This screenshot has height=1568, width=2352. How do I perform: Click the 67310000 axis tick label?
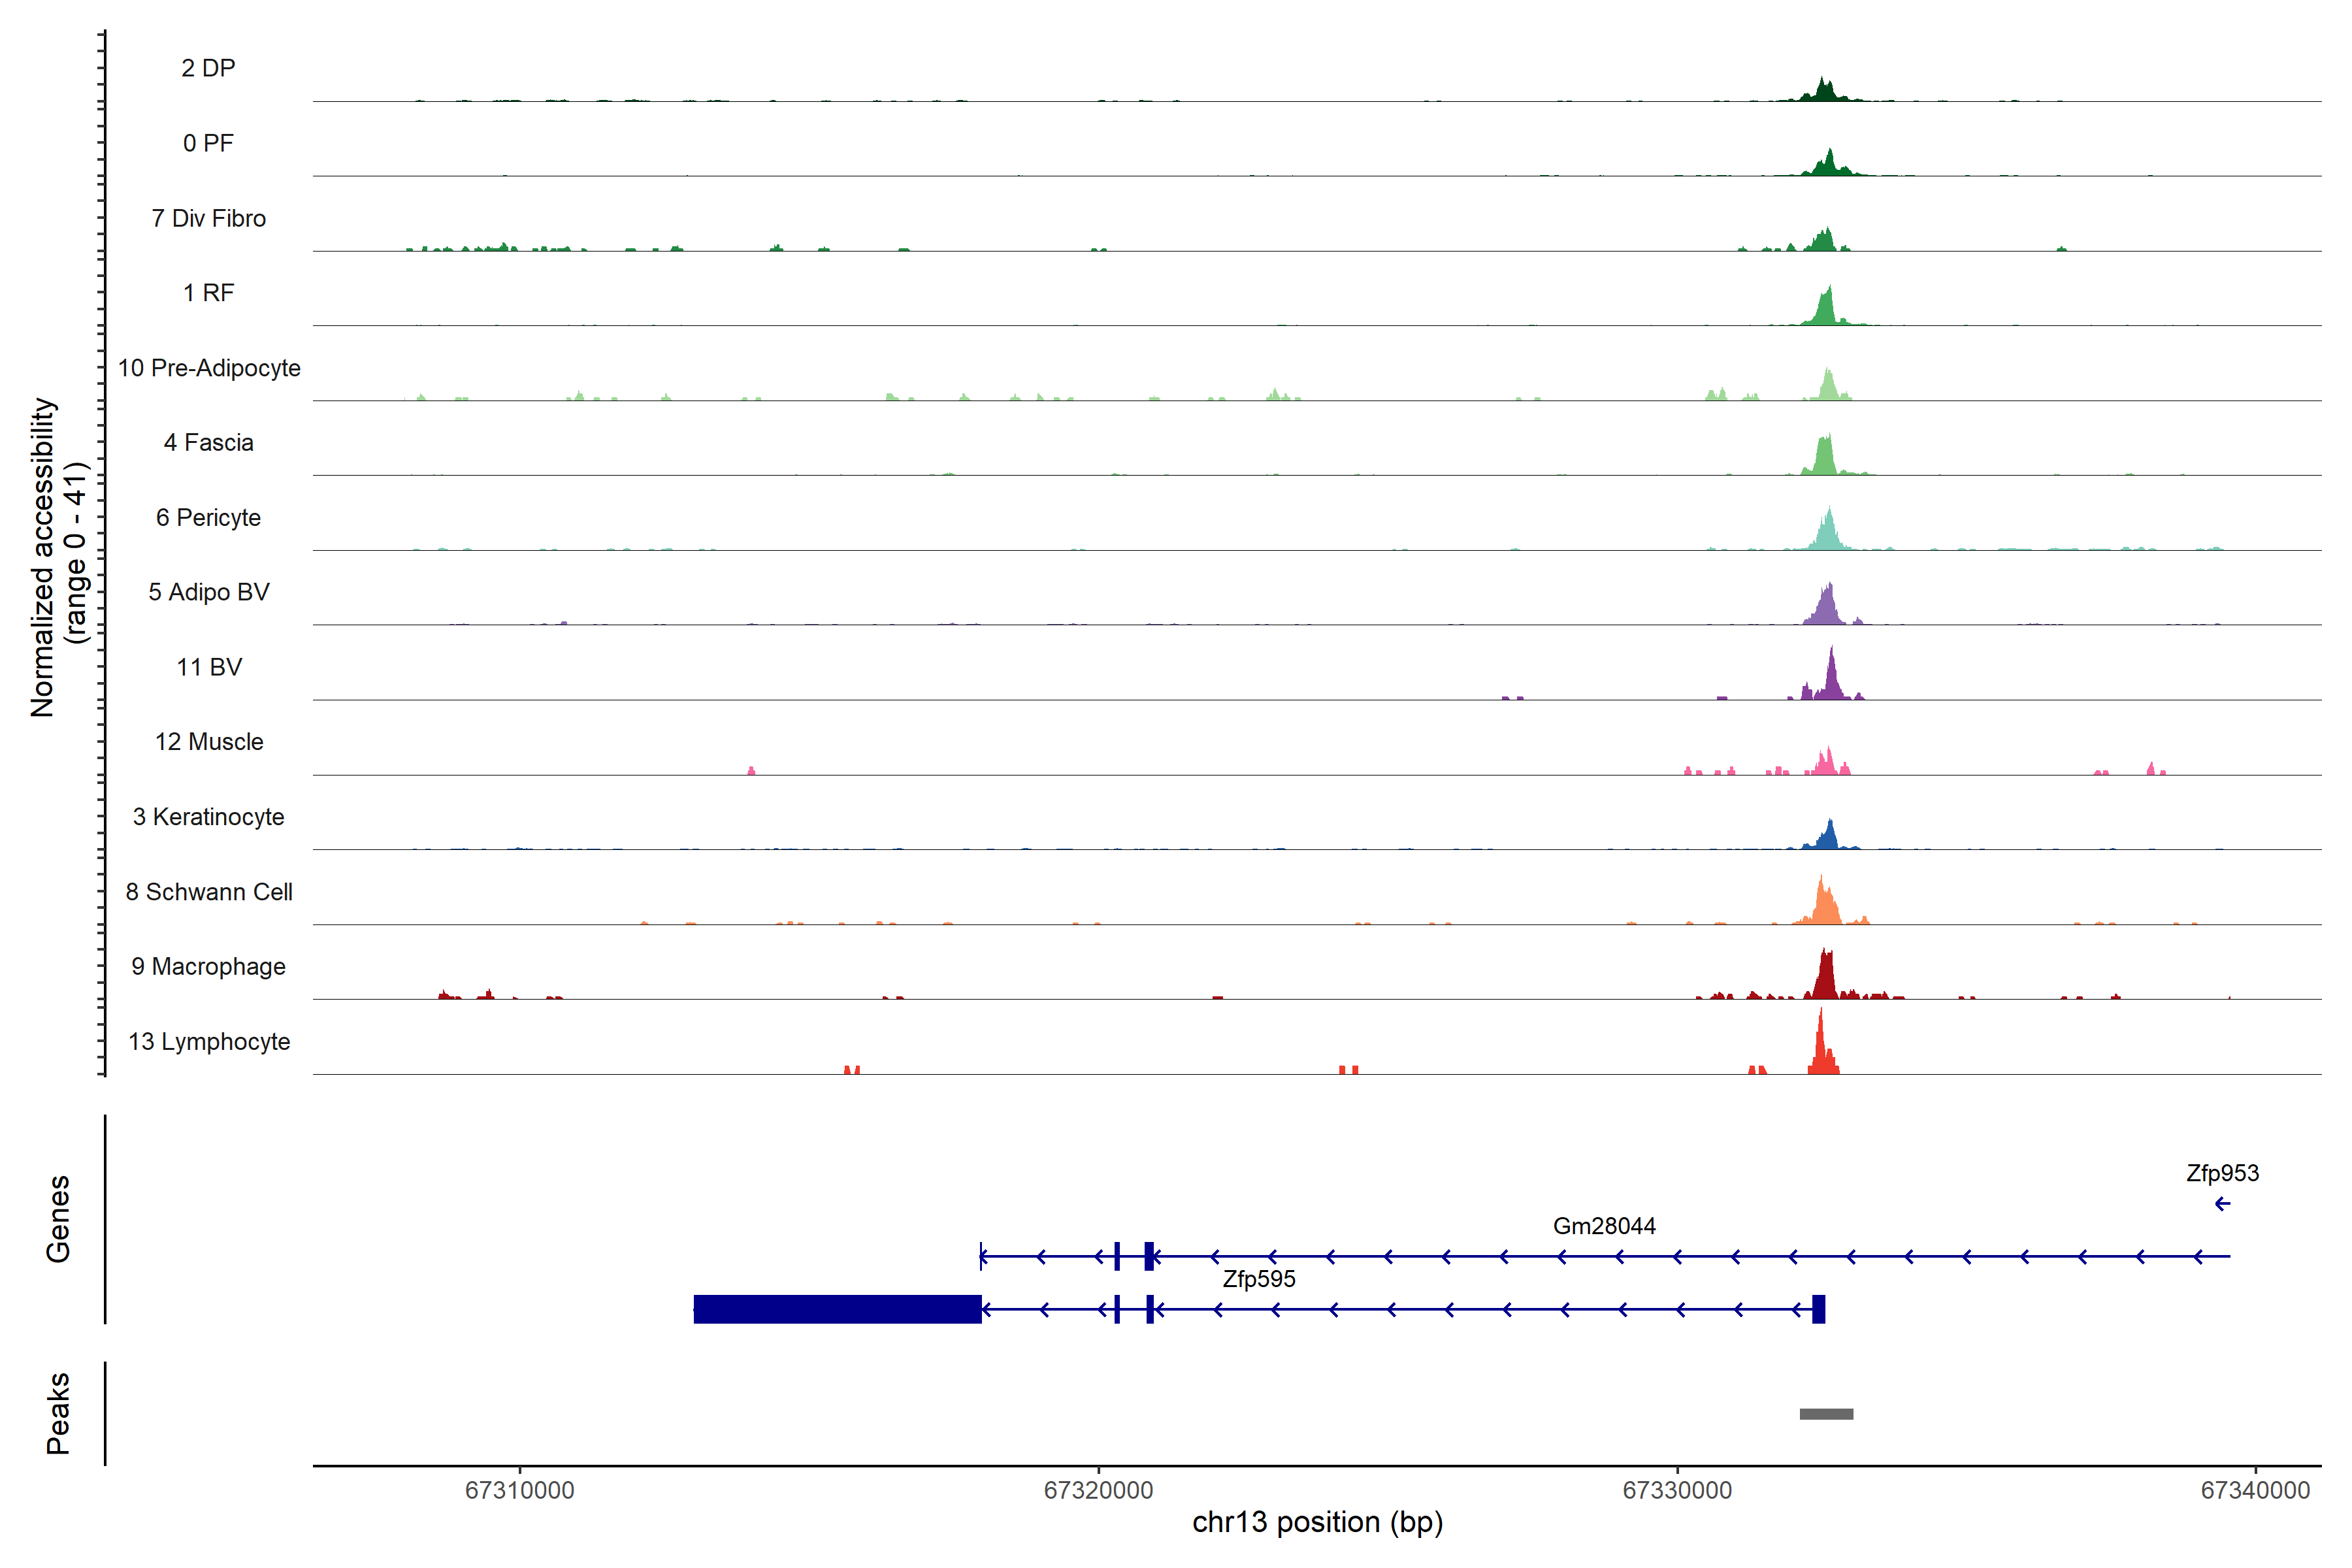[519, 1490]
